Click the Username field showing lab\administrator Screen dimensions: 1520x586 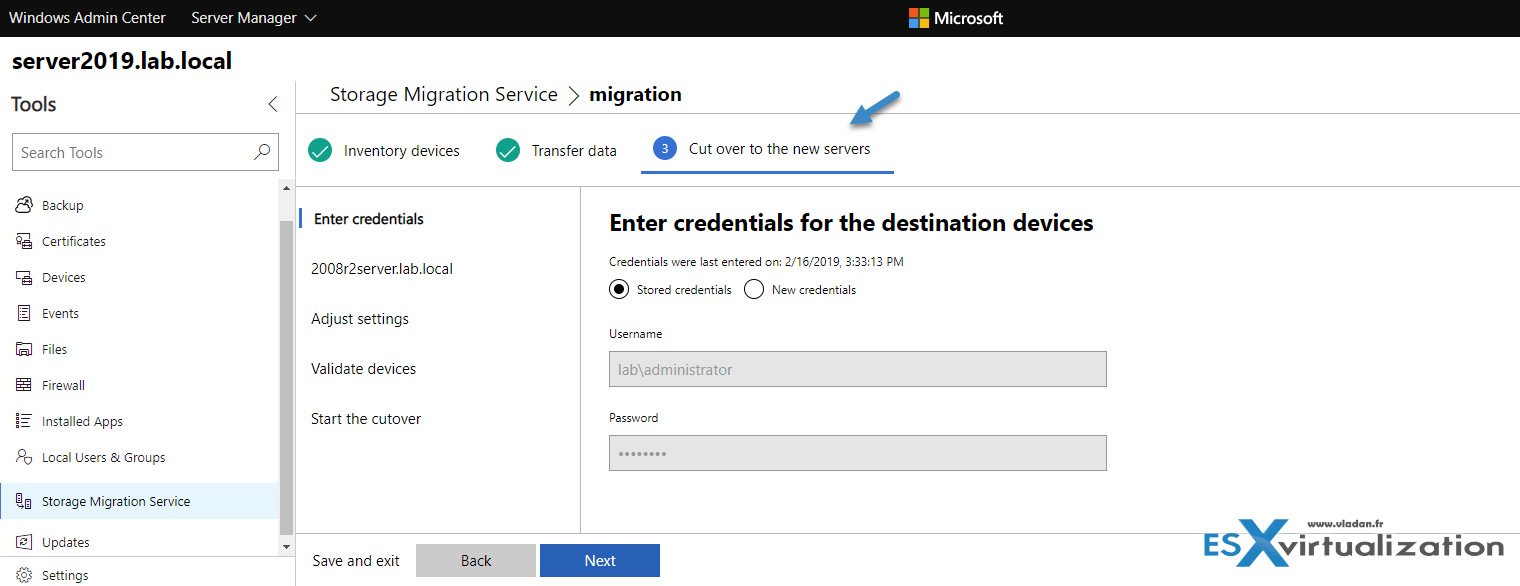pyautogui.click(x=858, y=369)
